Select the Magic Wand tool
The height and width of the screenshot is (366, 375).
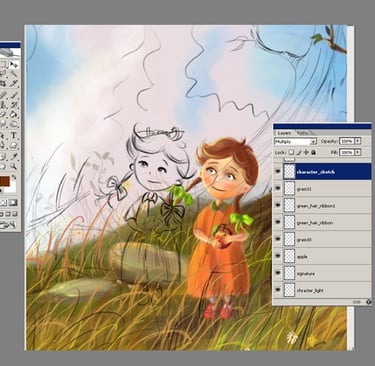(x=14, y=74)
